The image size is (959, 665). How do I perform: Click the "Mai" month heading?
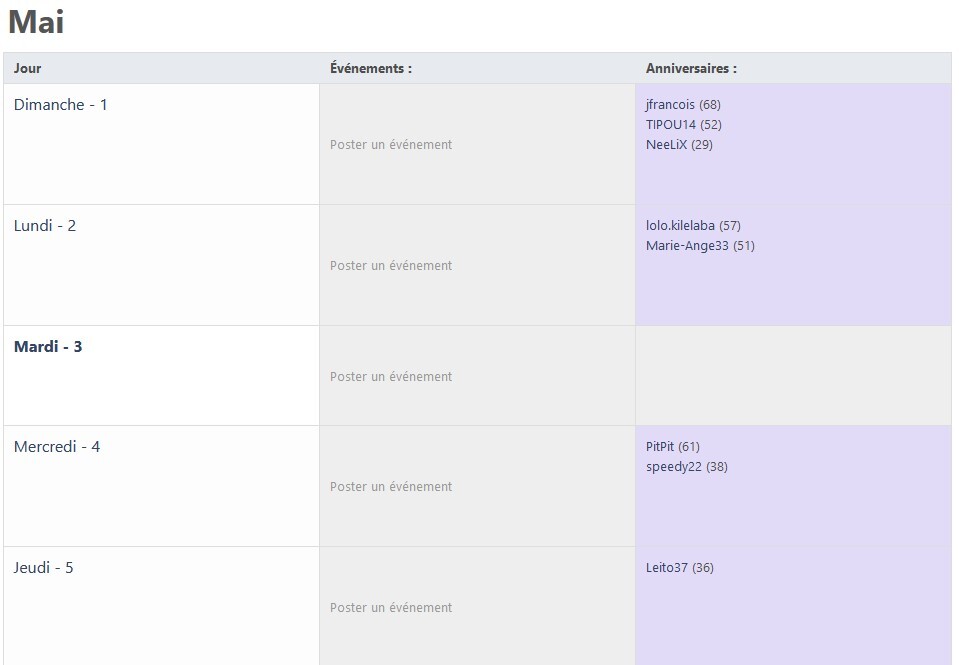36,21
